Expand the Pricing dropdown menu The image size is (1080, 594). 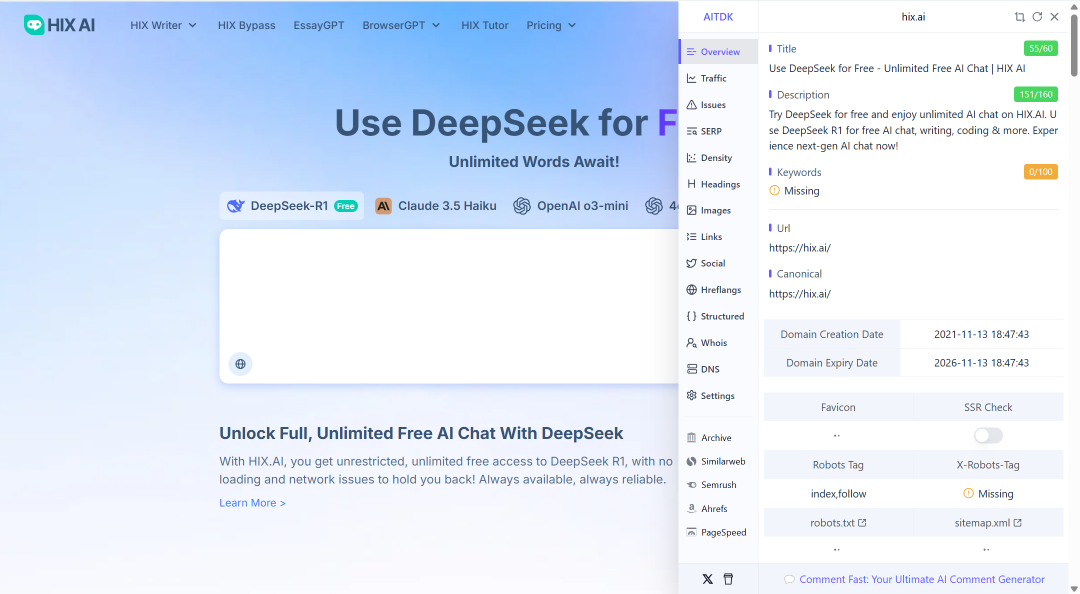(x=551, y=25)
